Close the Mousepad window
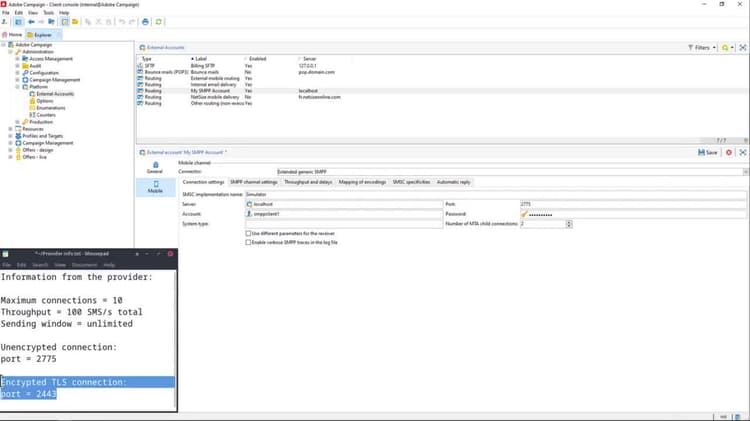 (170, 254)
